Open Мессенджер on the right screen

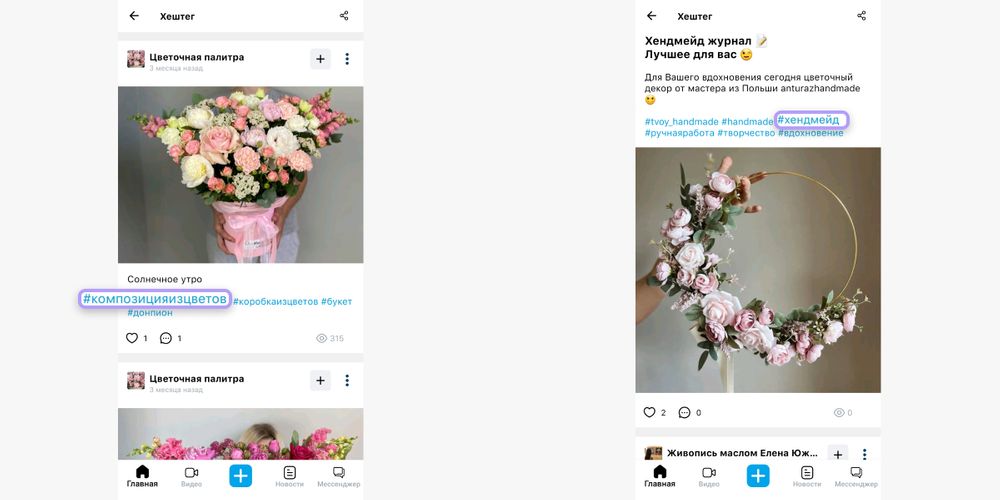[x=856, y=476]
